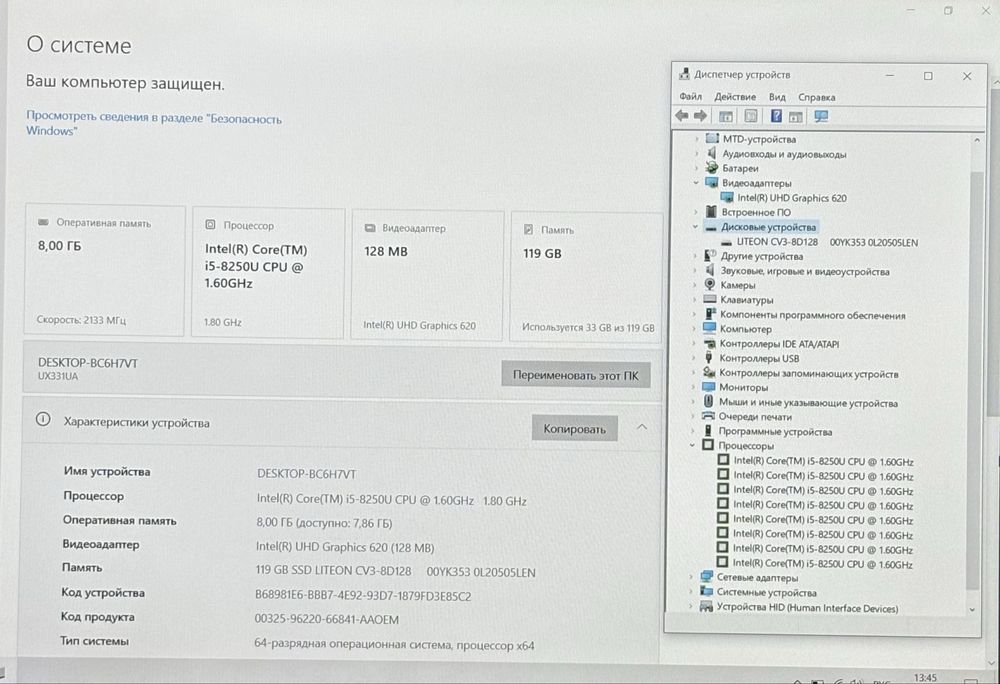Screen dimensions: 1000x684
Task: Click the О системе page heading
Action: [x=78, y=45]
